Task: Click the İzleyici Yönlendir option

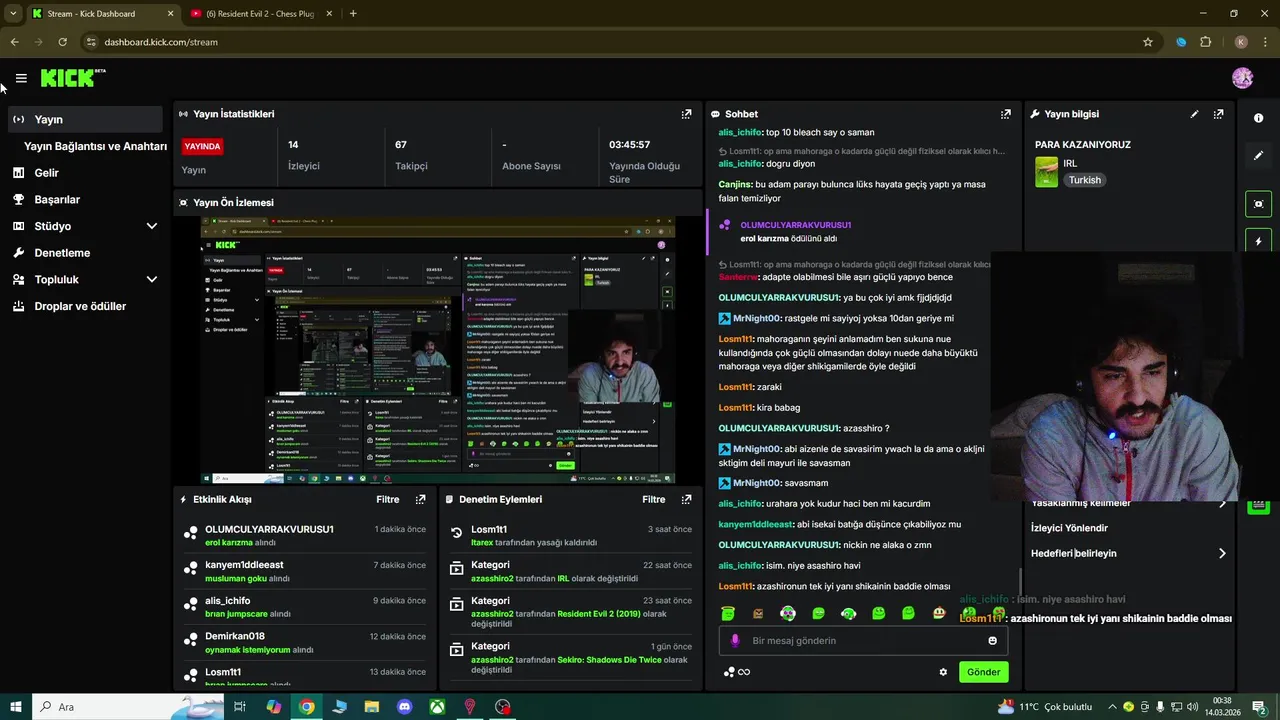Action: coord(1069,528)
